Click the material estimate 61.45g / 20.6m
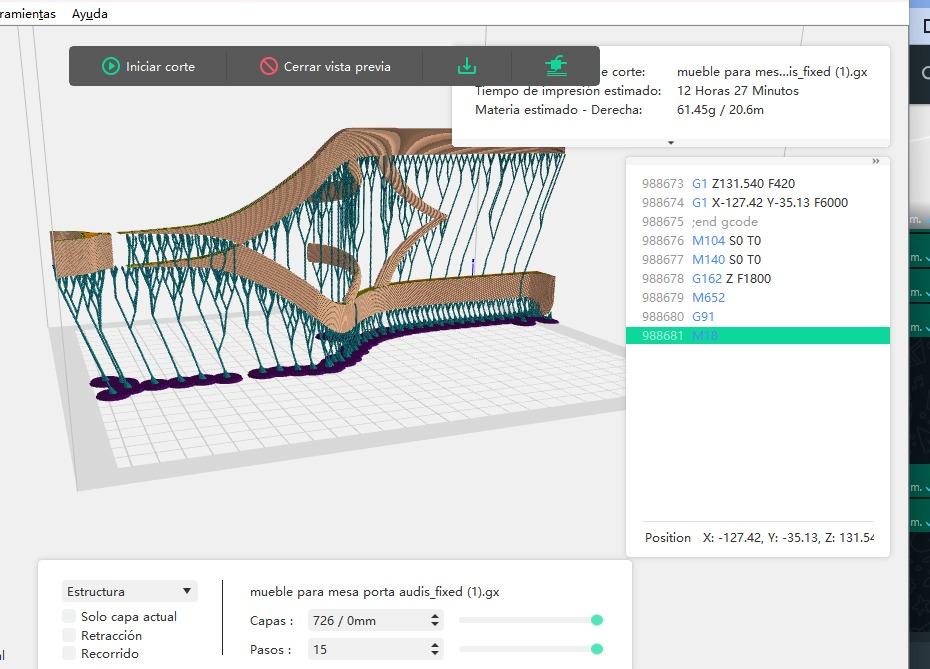 pos(720,110)
